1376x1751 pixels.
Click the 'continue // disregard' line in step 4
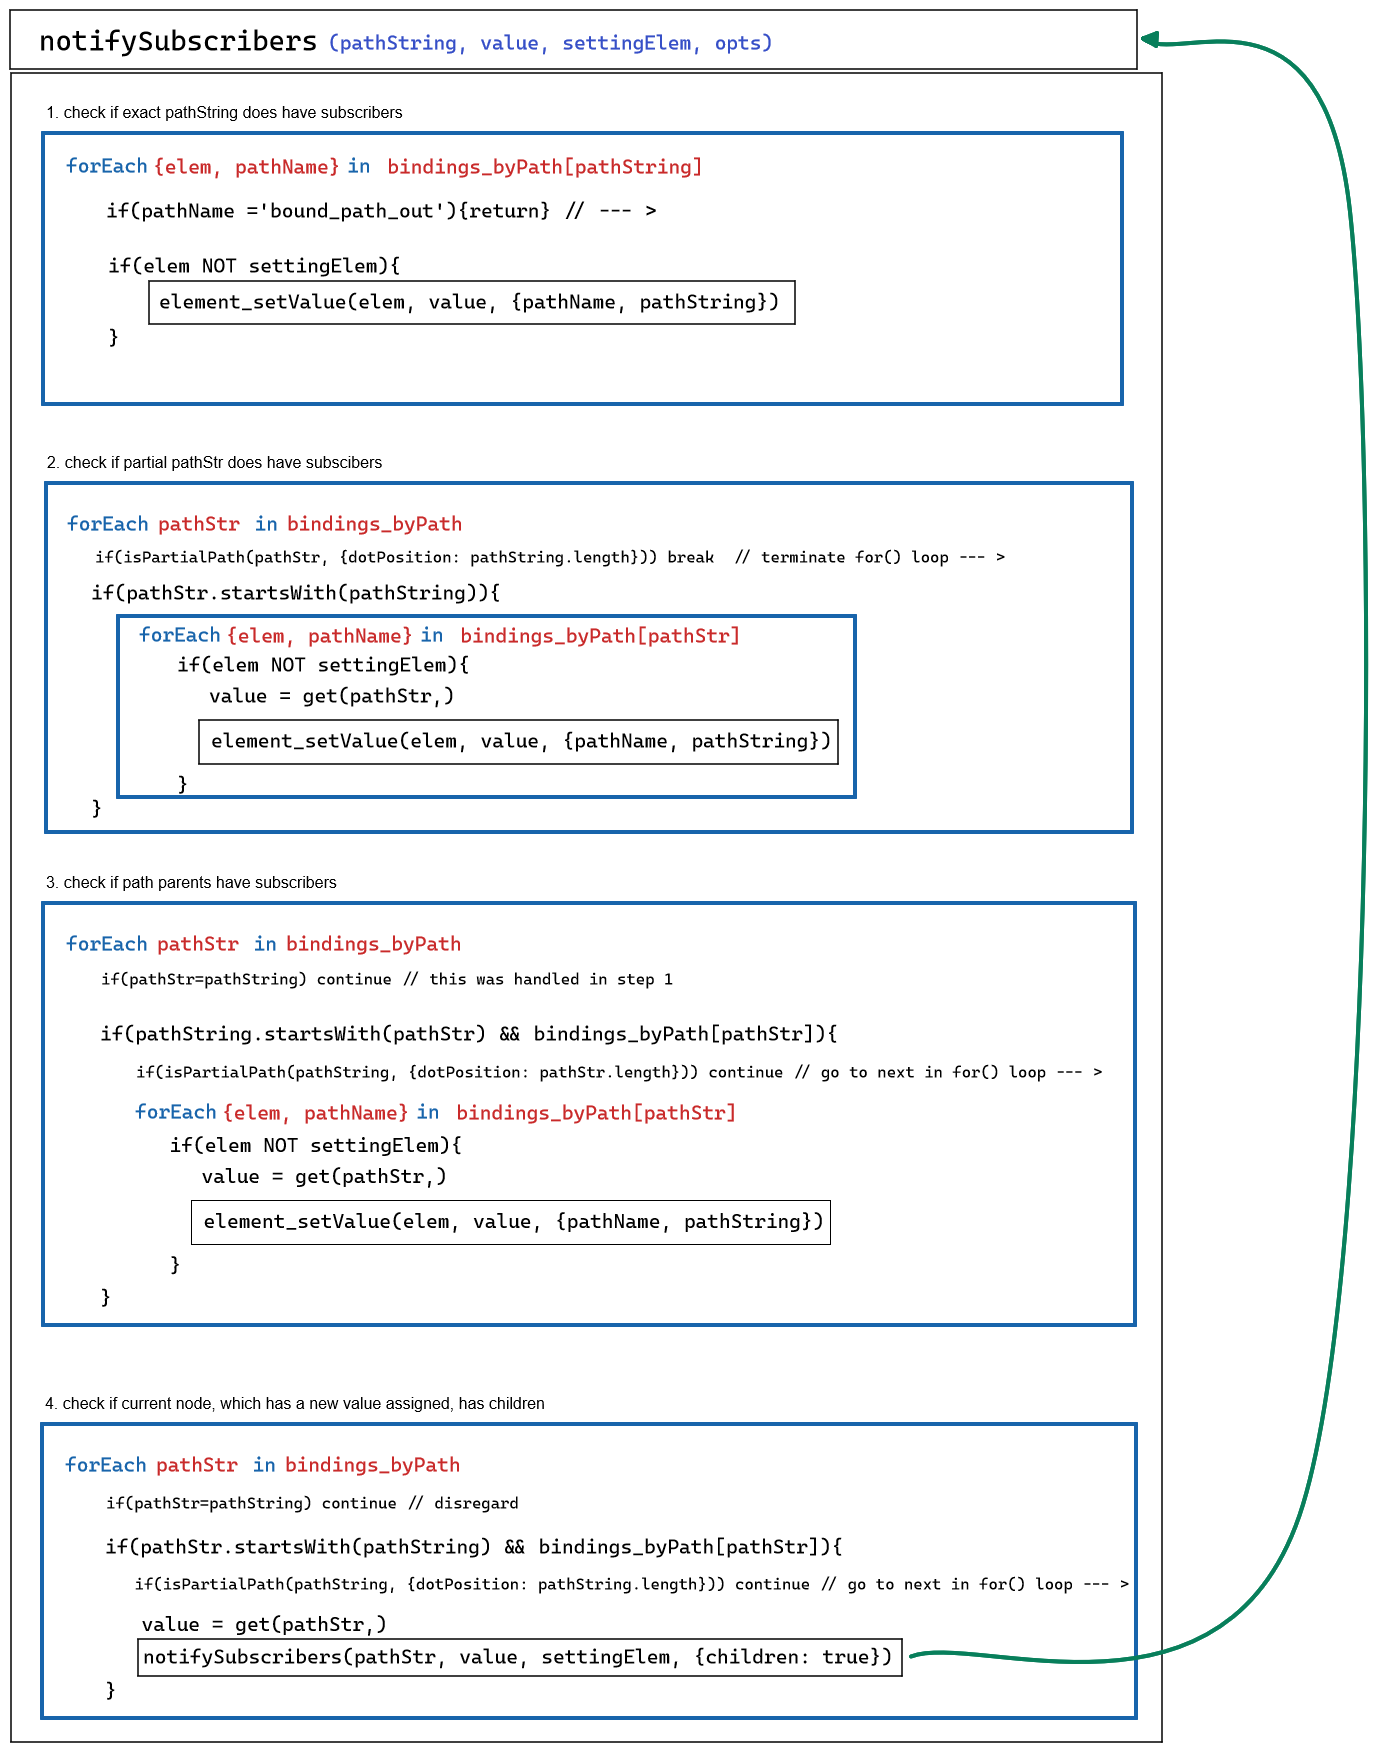[x=312, y=1504]
